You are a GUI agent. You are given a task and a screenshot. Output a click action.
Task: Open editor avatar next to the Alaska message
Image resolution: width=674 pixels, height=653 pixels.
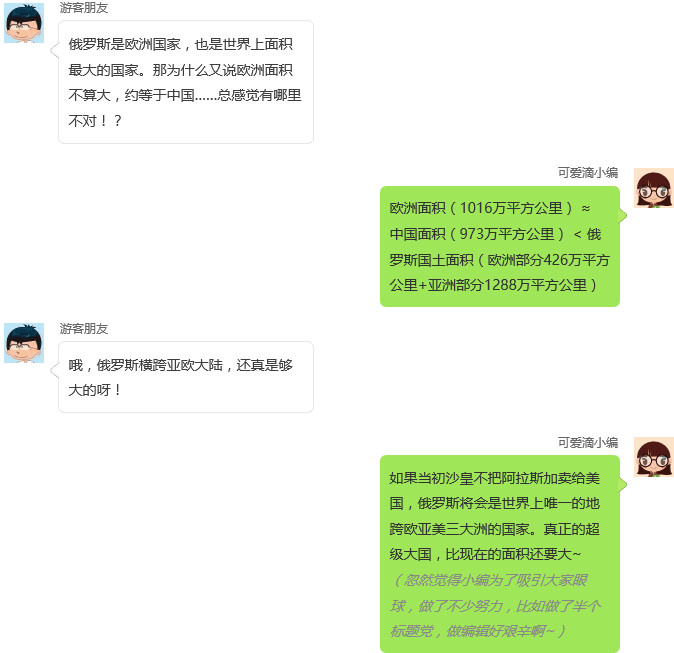[654, 457]
